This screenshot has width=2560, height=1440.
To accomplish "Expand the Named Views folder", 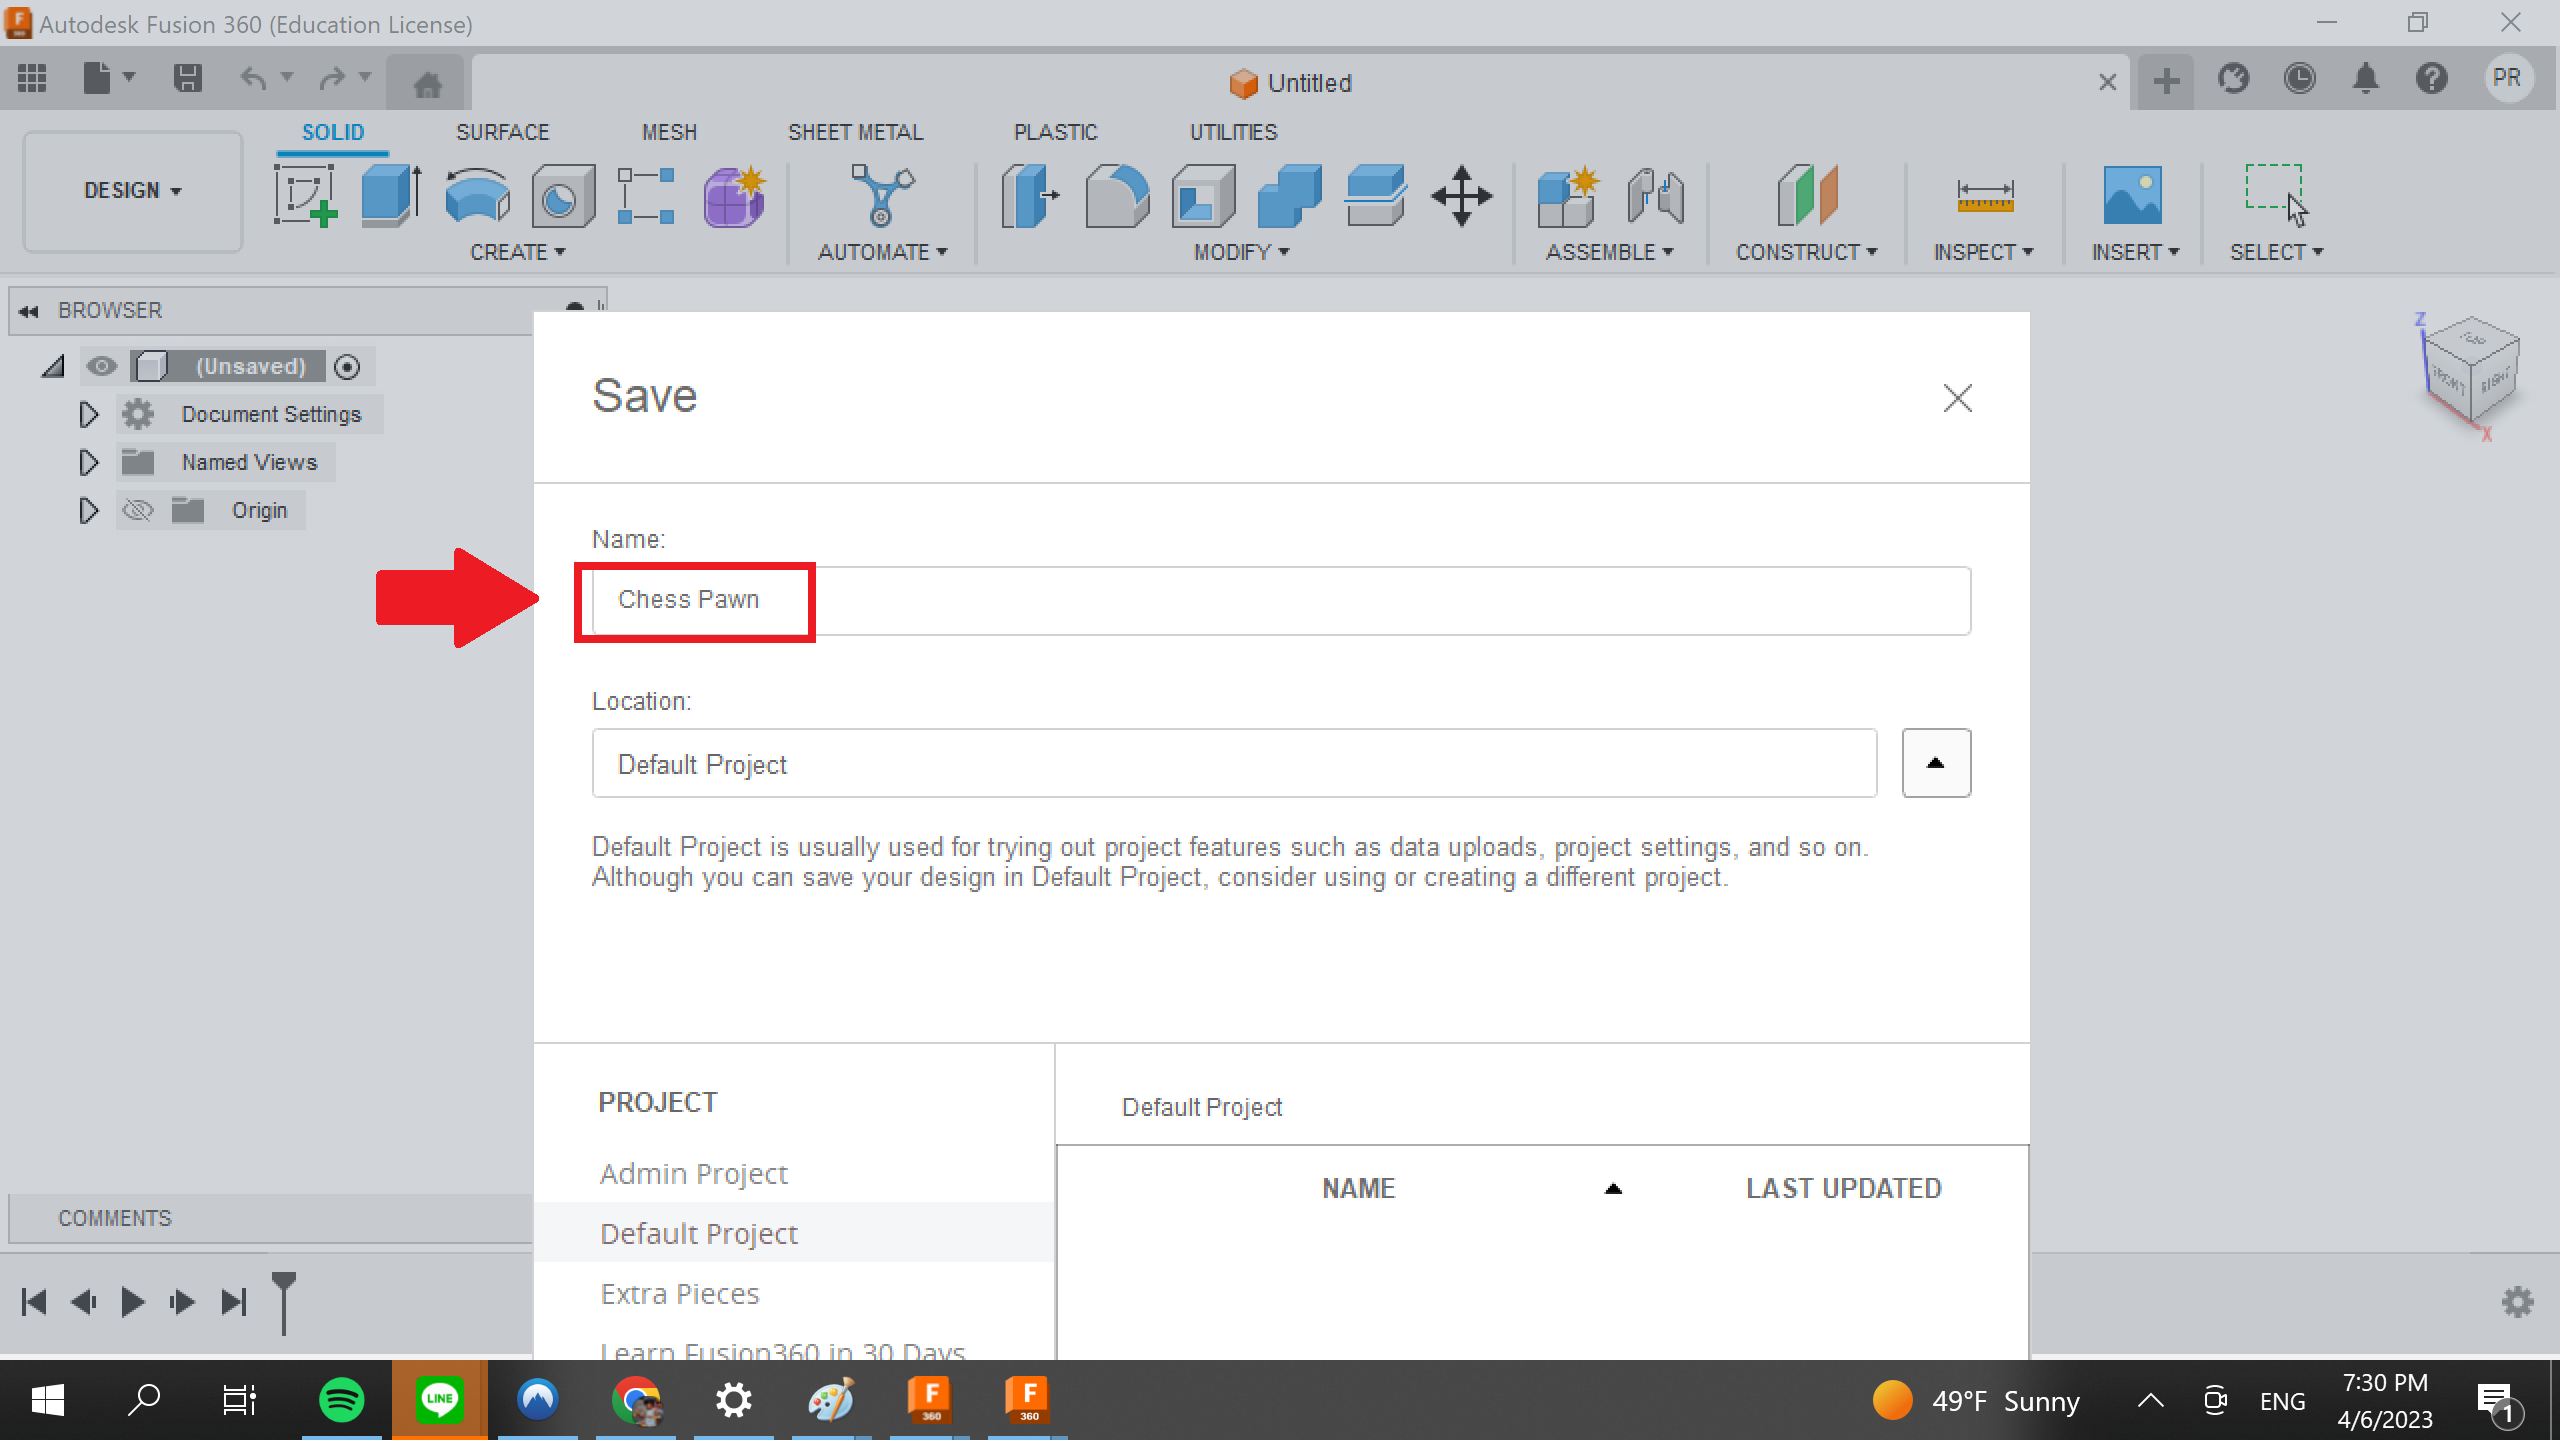I will pyautogui.click(x=87, y=461).
